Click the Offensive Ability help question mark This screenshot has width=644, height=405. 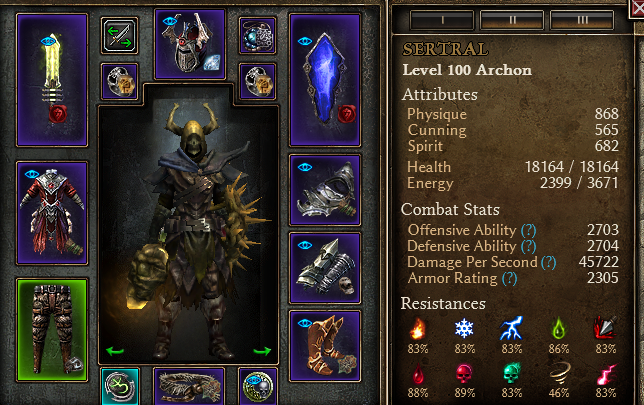point(529,230)
